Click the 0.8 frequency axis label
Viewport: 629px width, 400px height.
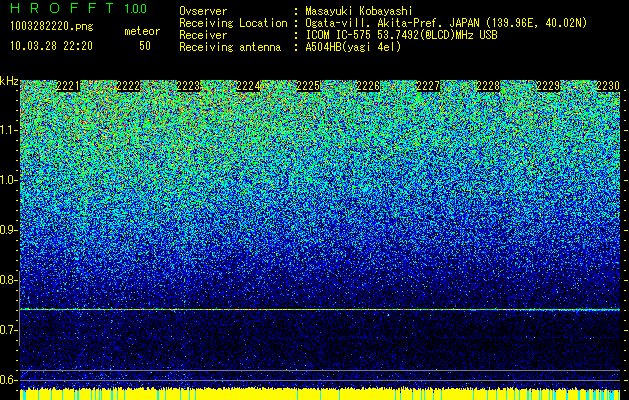(x=8, y=280)
